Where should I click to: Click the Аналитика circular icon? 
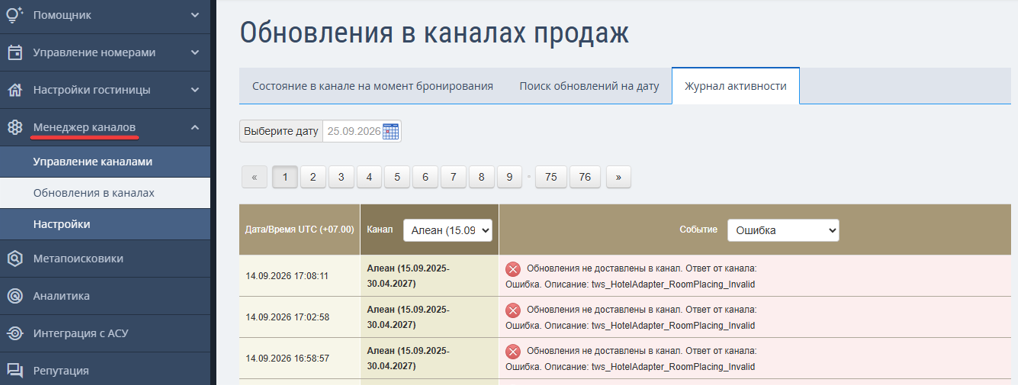[x=14, y=296]
